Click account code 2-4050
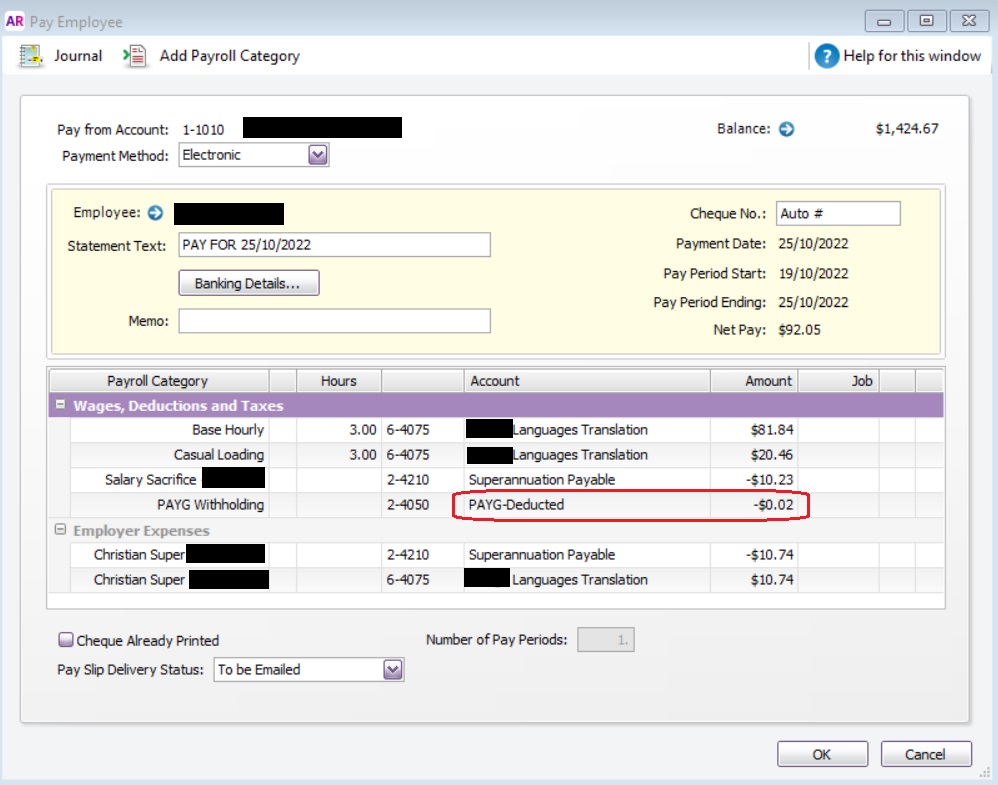 click(x=407, y=505)
